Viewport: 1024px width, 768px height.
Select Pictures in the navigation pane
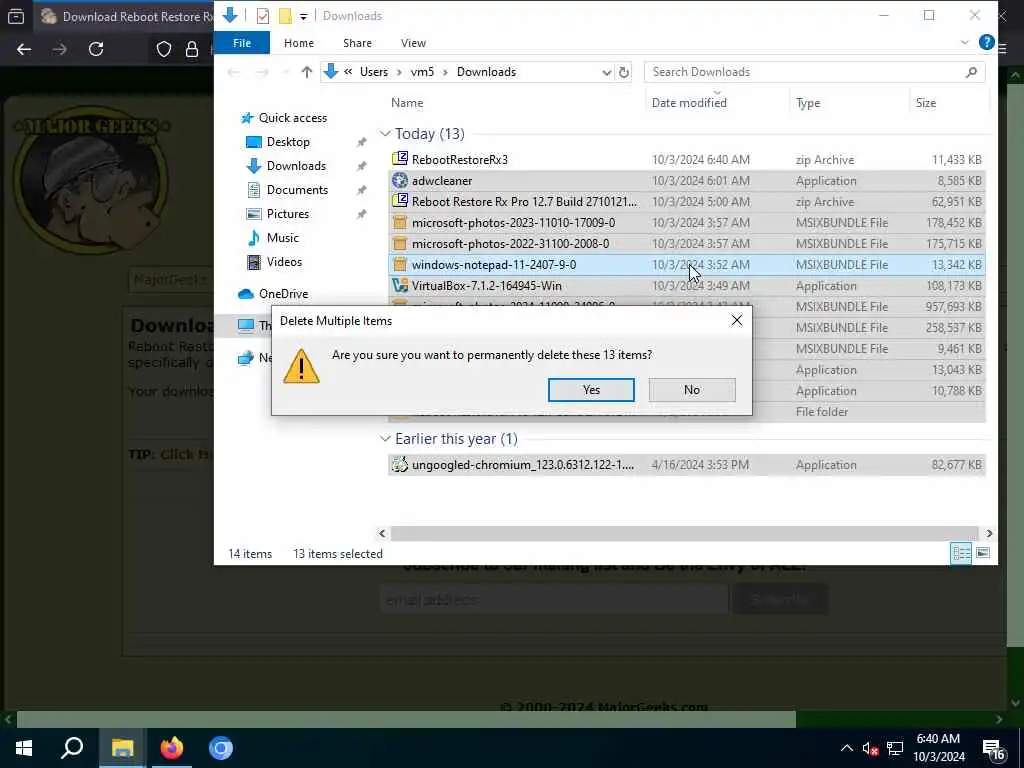tap(288, 214)
